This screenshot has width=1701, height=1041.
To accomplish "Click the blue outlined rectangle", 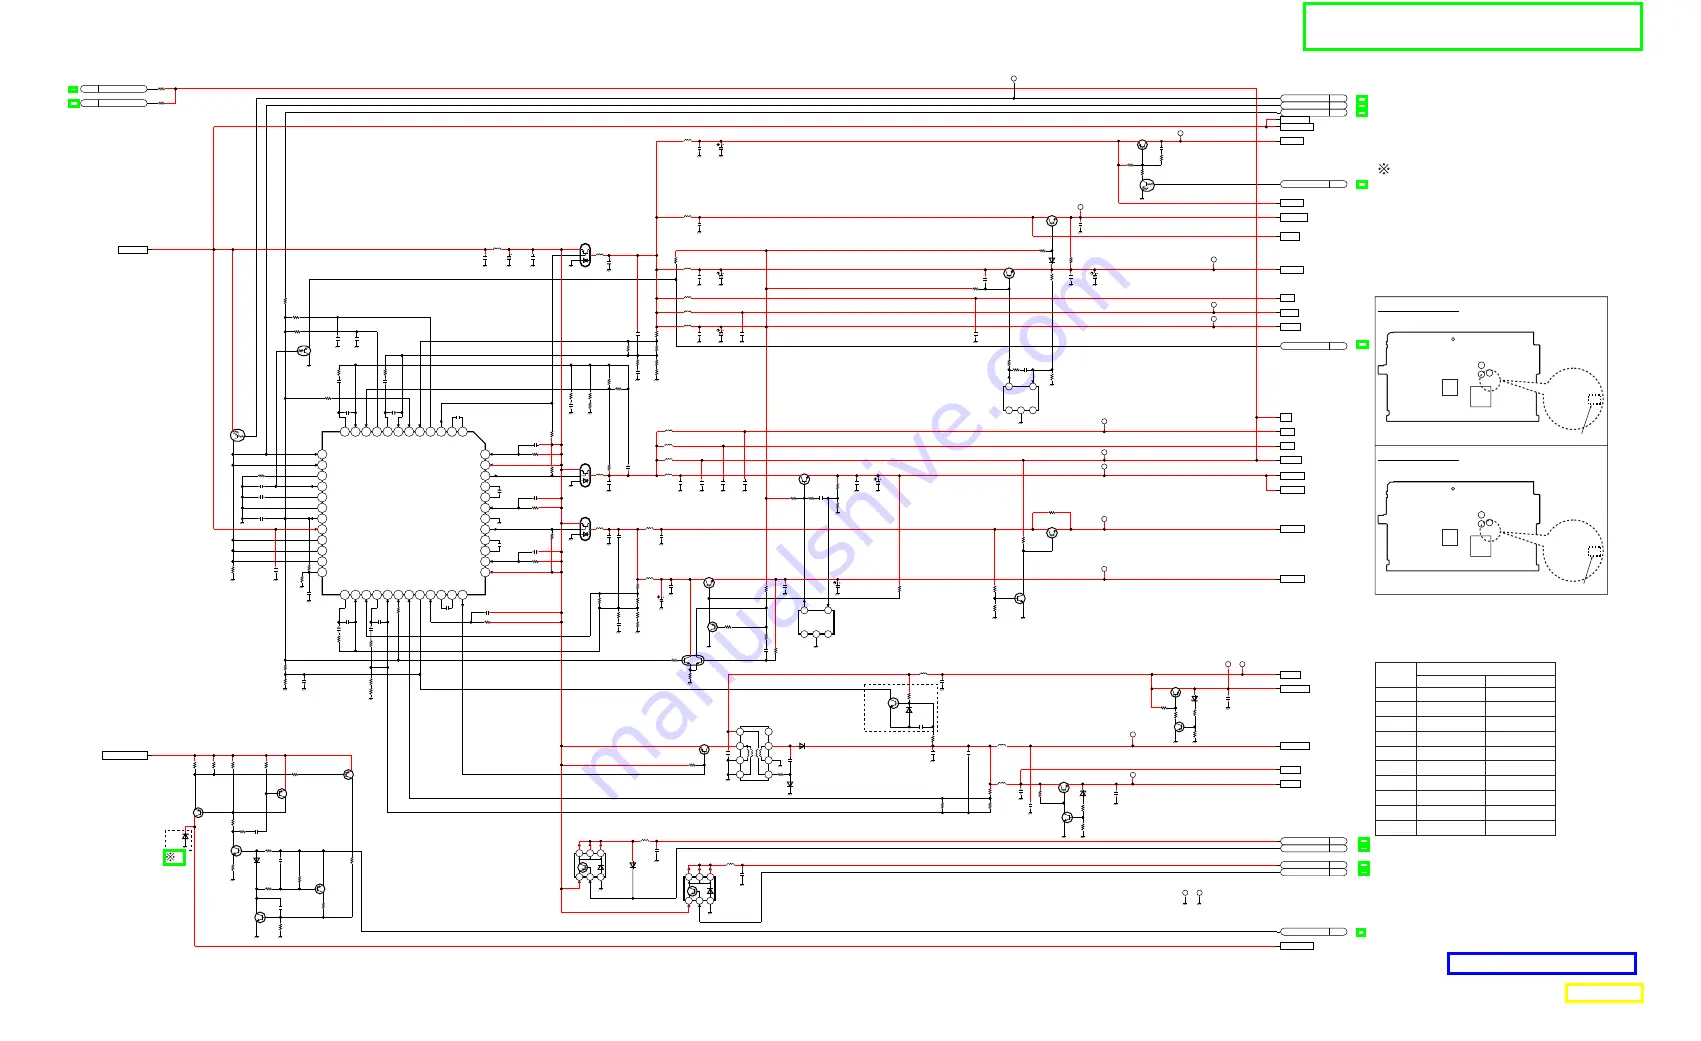I will 1541,963.
